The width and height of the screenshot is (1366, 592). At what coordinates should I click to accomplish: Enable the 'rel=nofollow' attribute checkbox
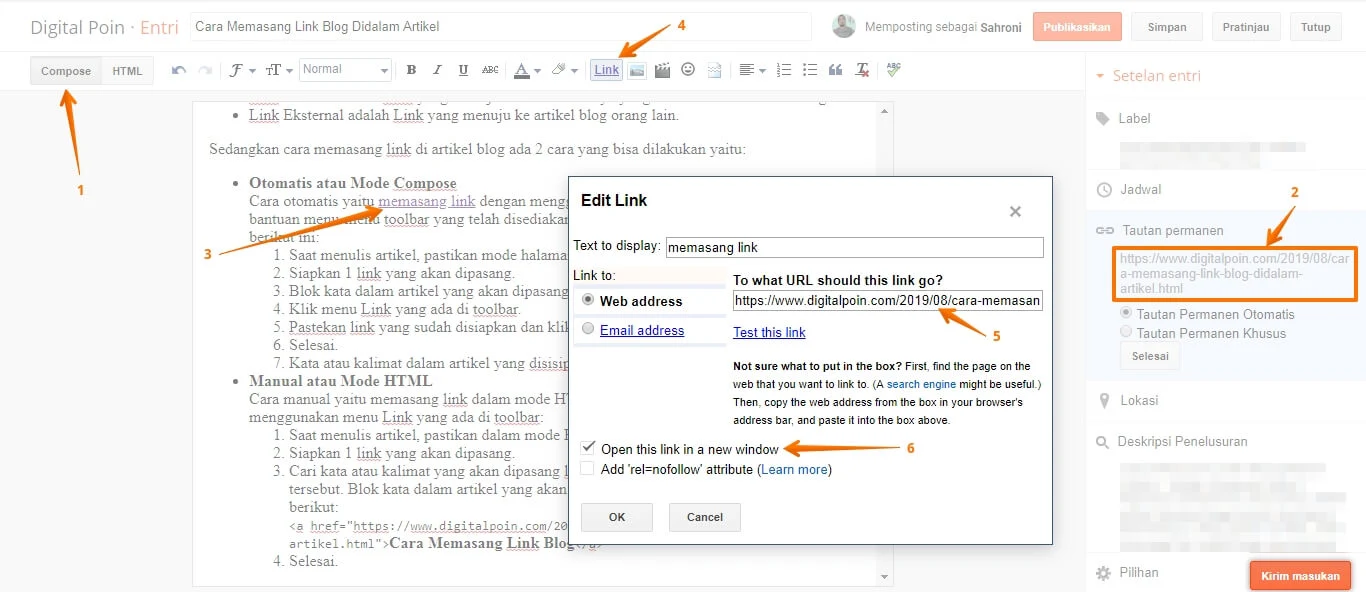(x=587, y=469)
